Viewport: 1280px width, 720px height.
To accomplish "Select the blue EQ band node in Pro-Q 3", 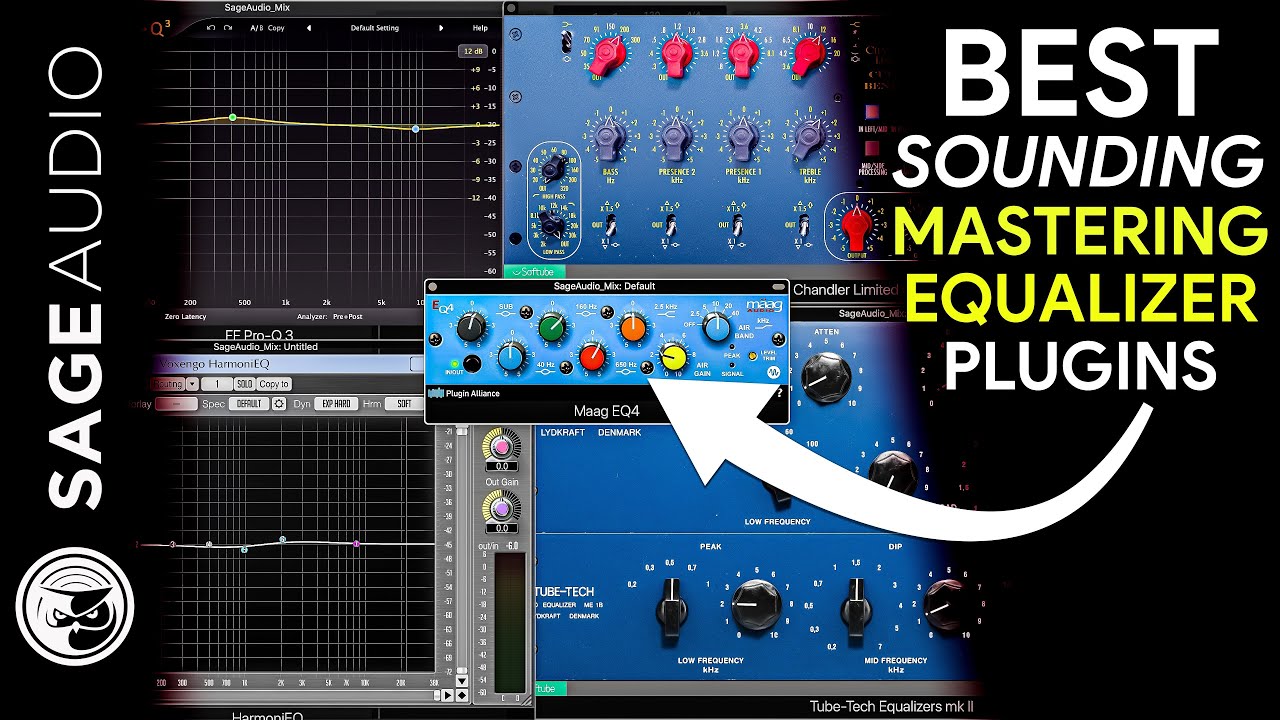I will point(416,129).
